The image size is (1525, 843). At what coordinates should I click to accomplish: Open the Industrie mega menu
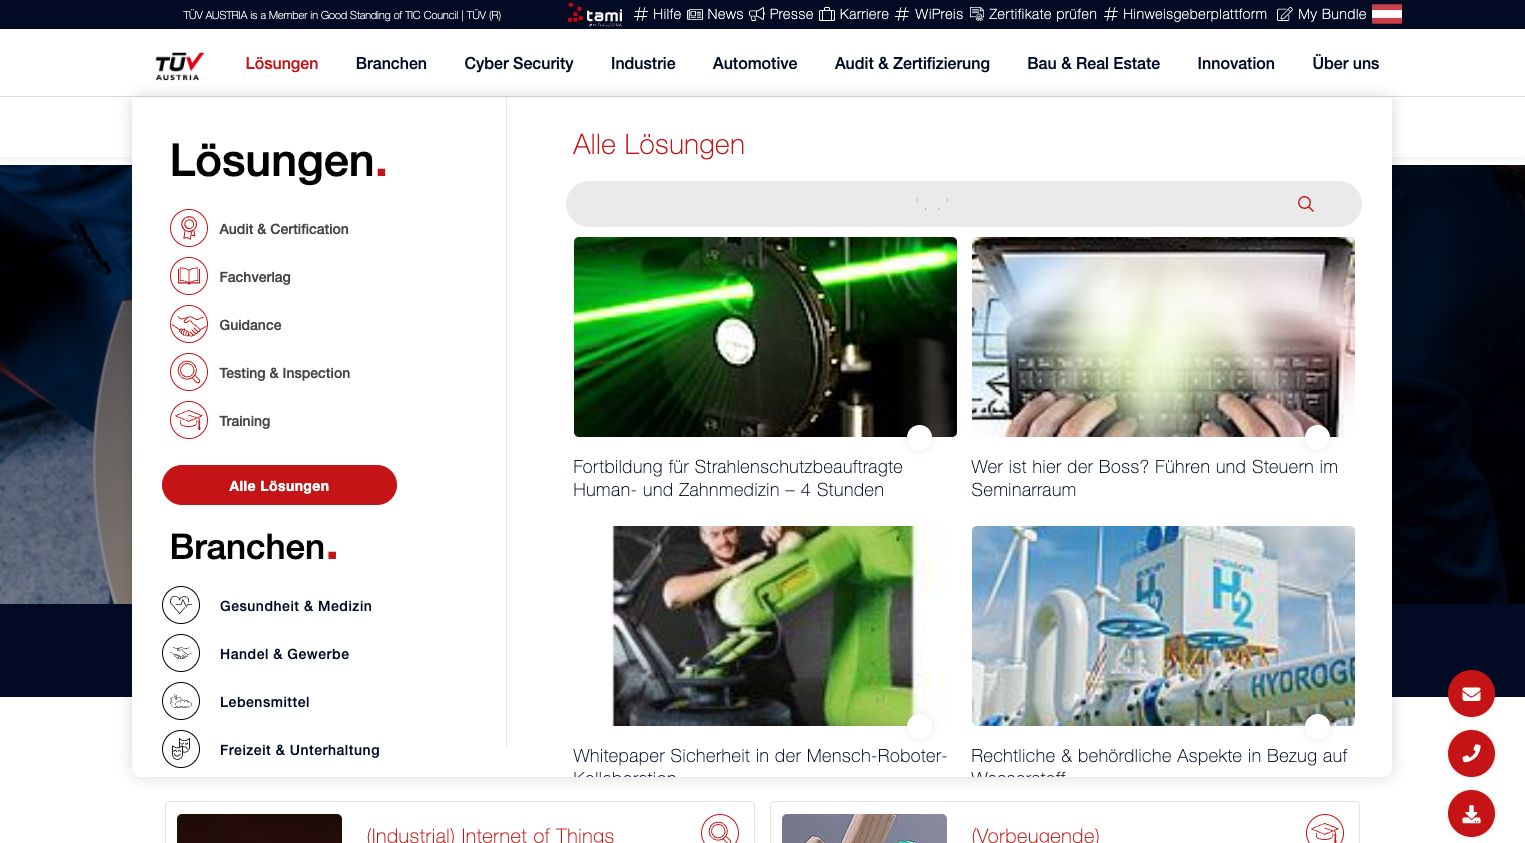click(643, 63)
